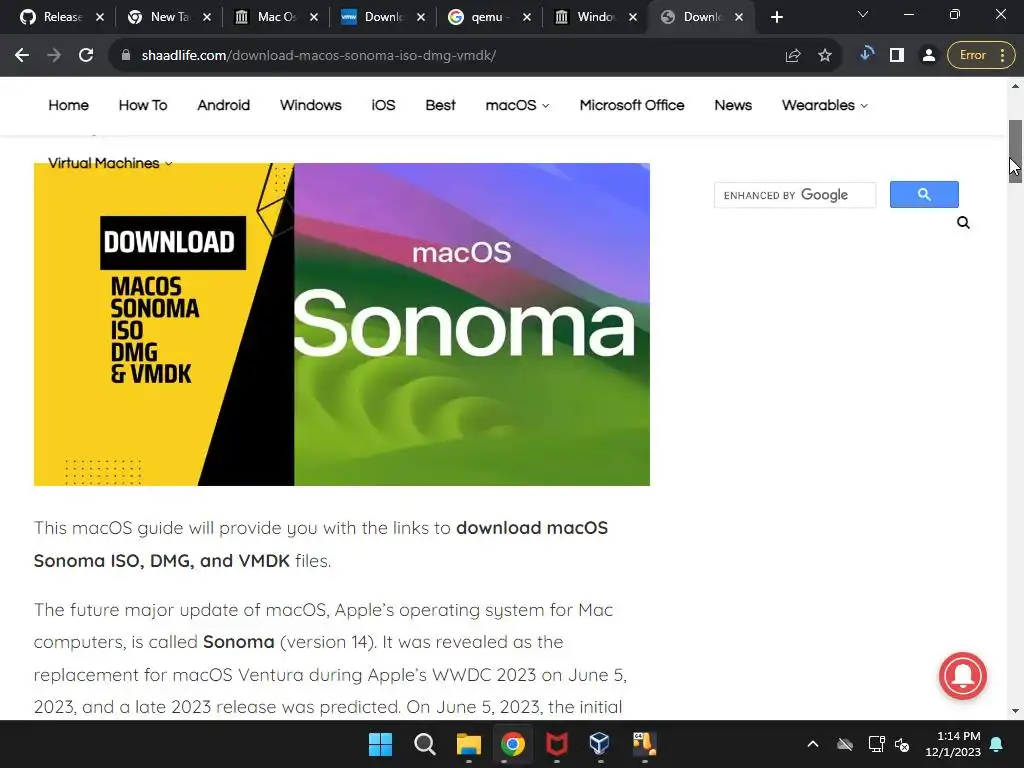Open Windows taskbar search
Viewport: 1024px width, 768px height.
coord(424,744)
